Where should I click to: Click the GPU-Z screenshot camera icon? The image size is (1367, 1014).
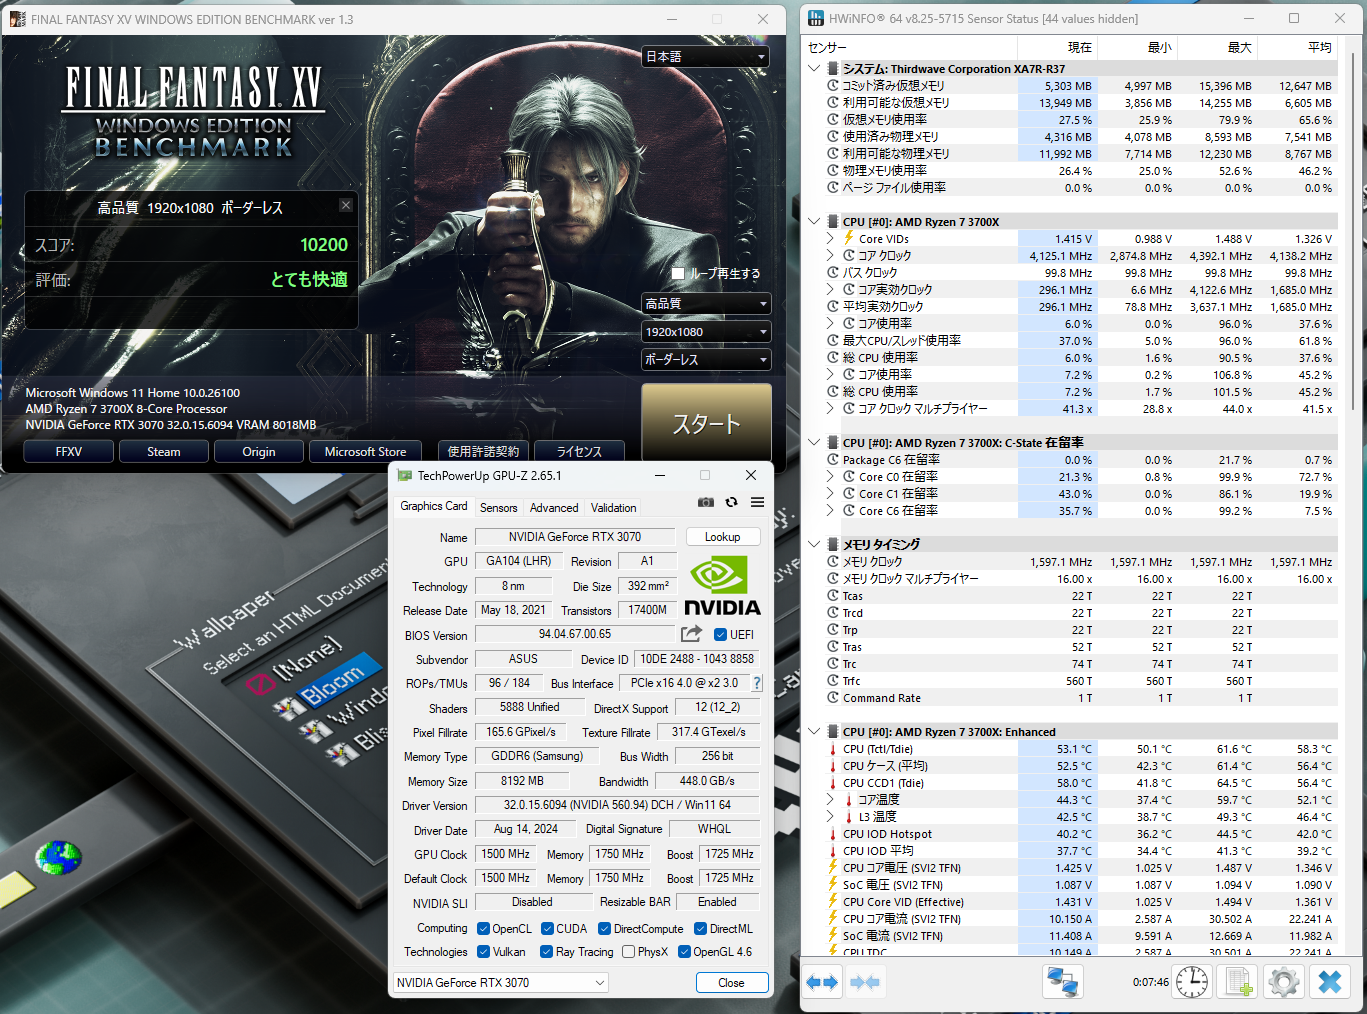(x=706, y=502)
